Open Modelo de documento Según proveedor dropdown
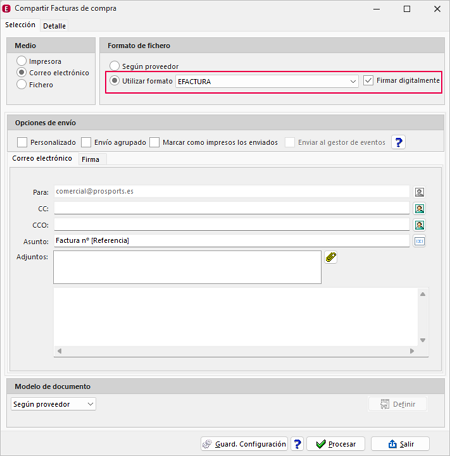The width and height of the screenshot is (450, 456). (53, 404)
